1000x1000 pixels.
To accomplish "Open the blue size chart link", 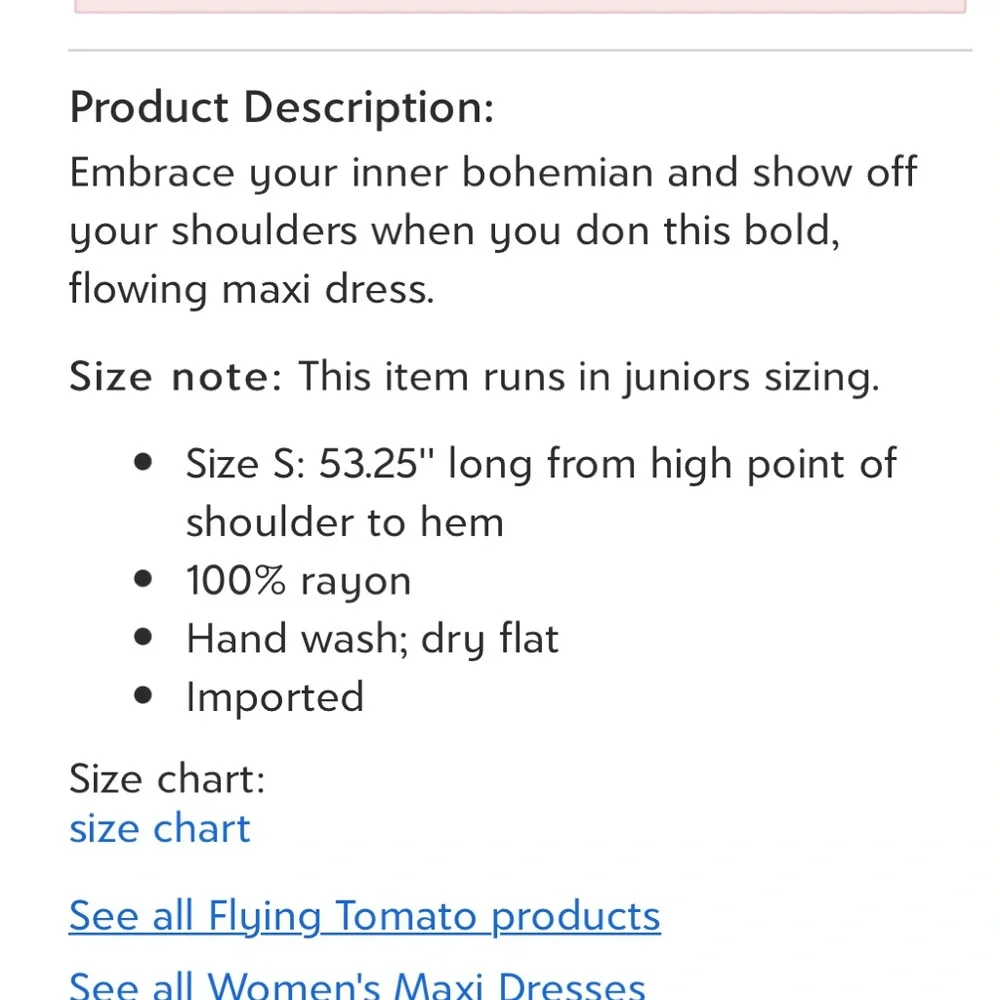I will pyautogui.click(x=160, y=829).
